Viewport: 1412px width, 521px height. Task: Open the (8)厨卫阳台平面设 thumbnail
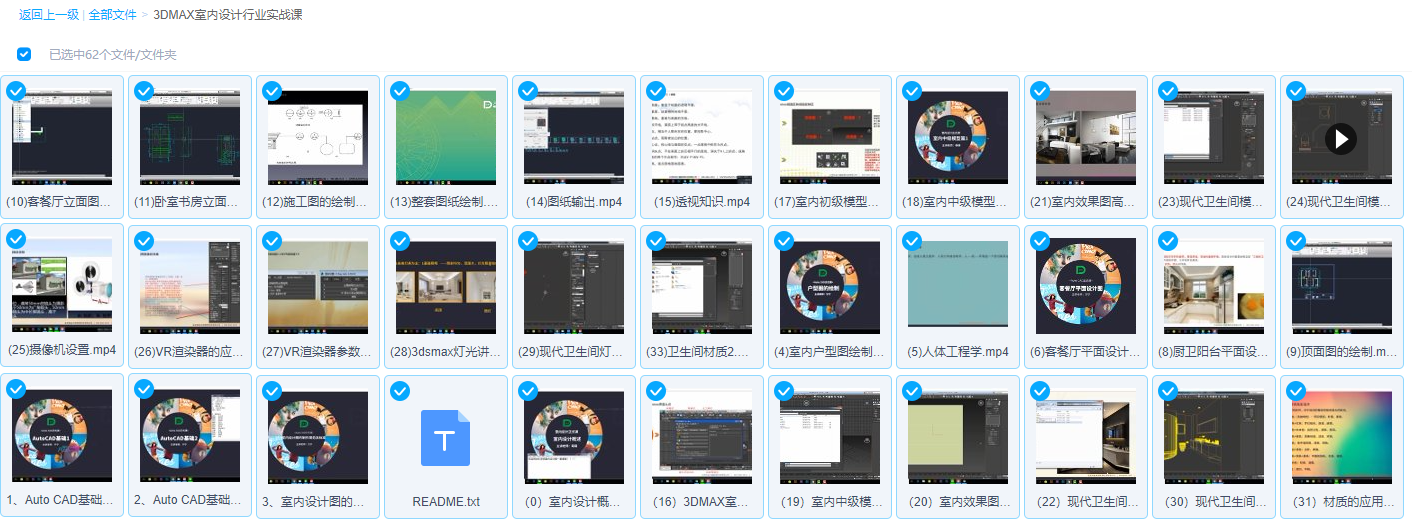click(1213, 286)
